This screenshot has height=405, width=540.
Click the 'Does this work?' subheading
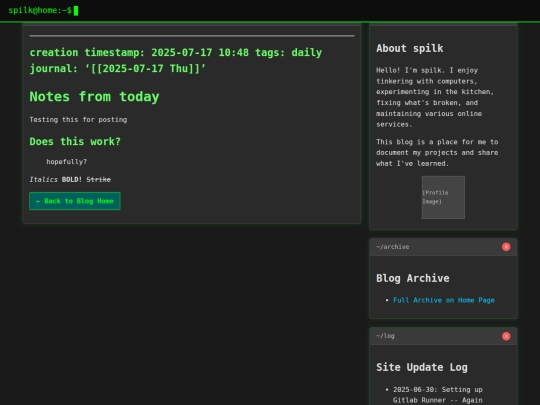(75, 142)
